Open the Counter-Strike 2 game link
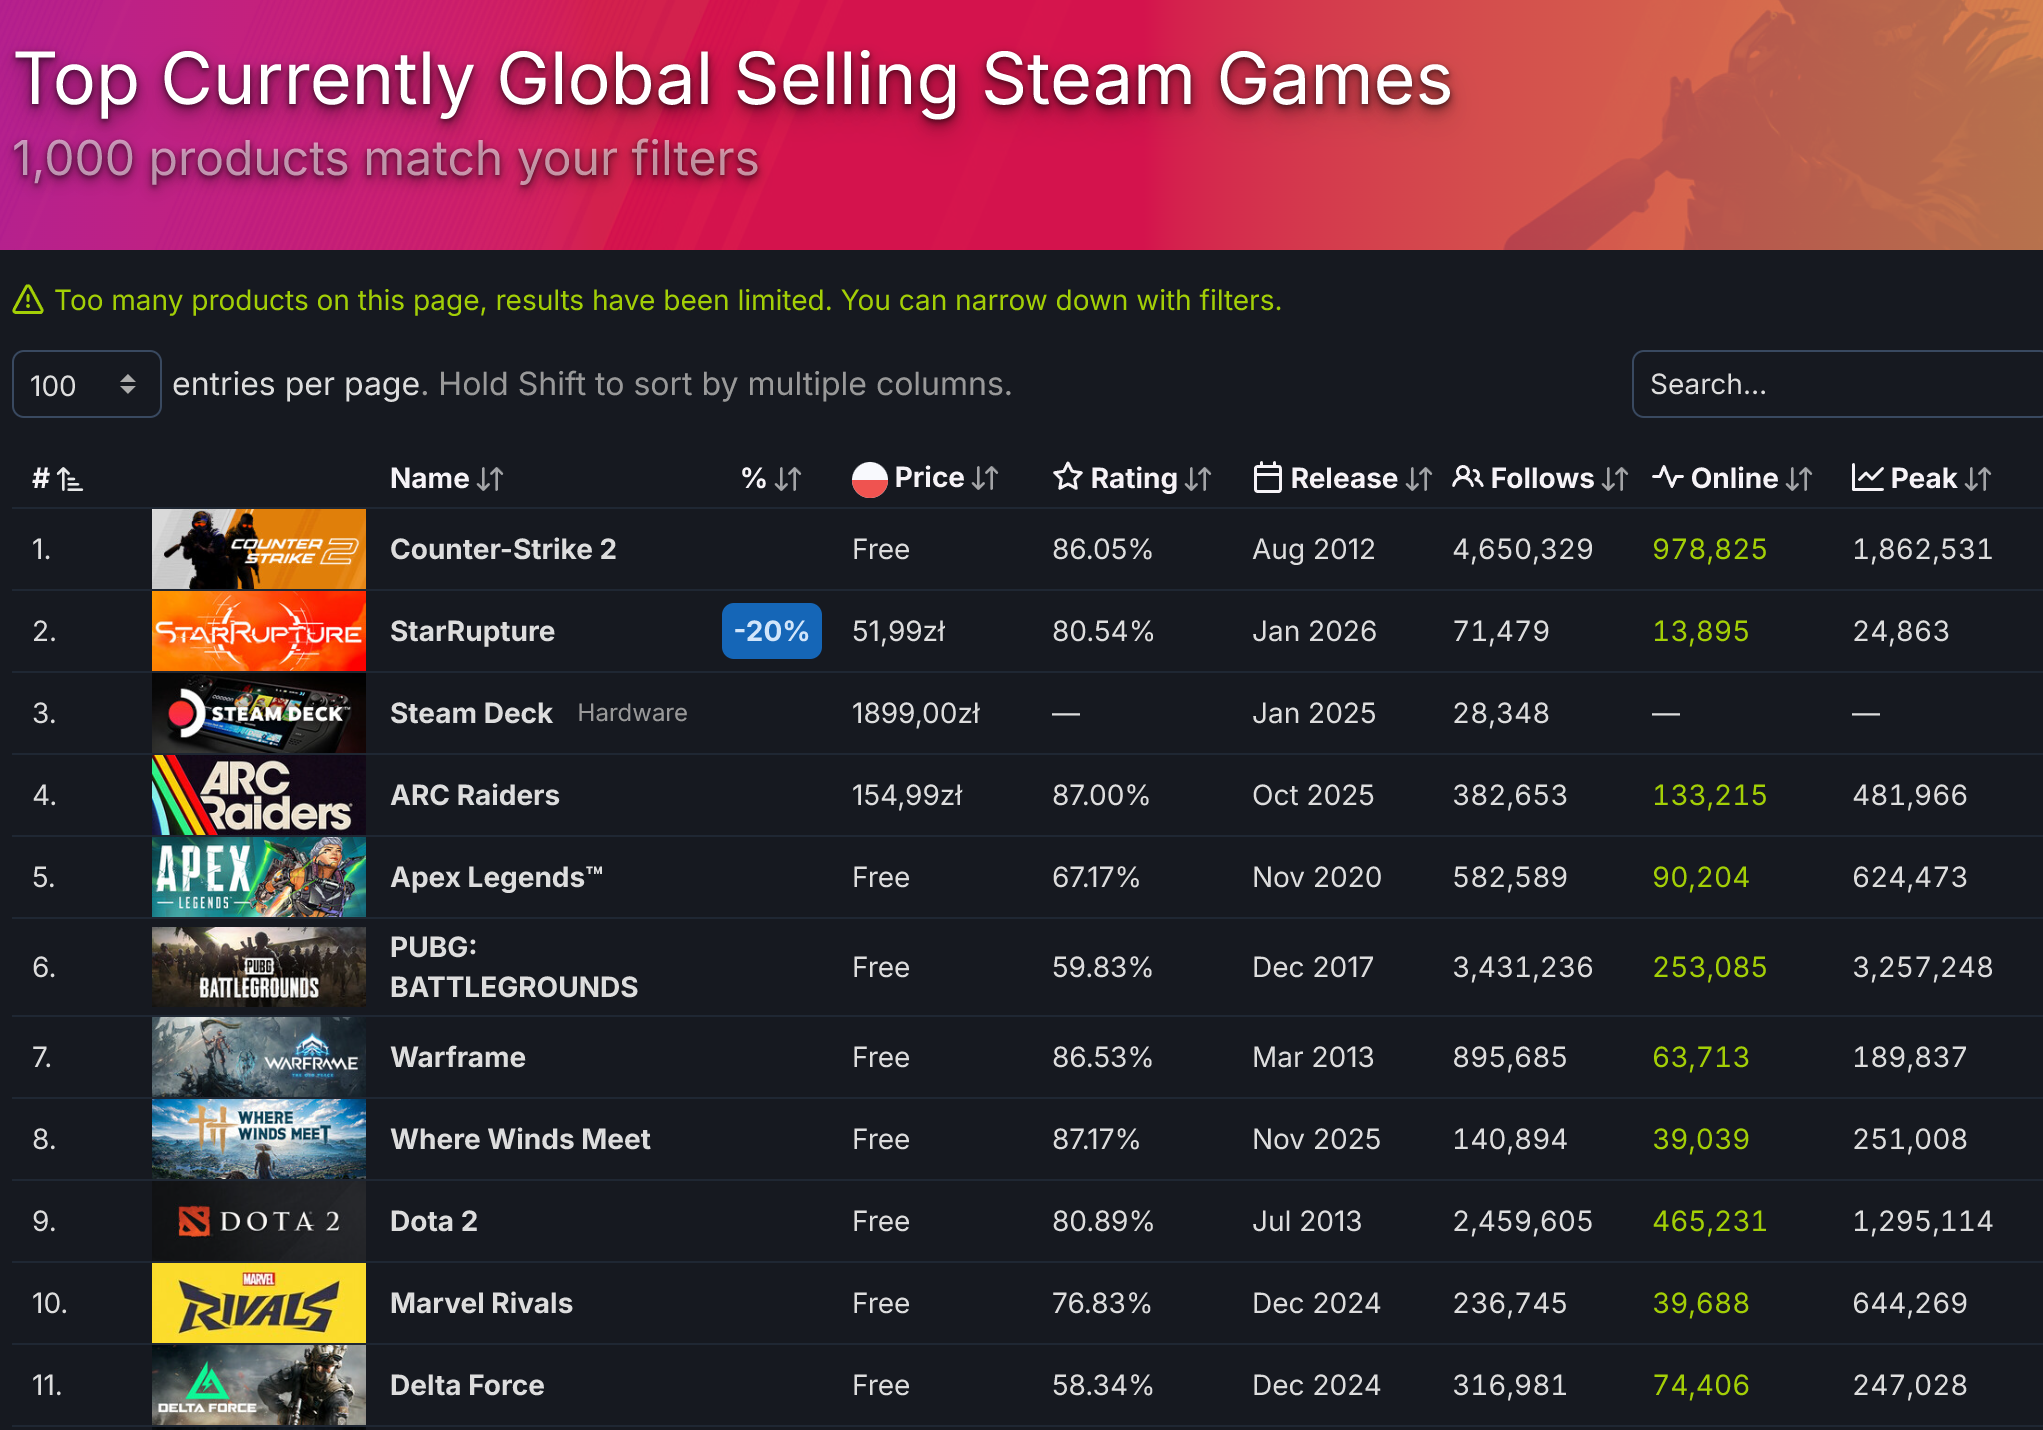This screenshot has width=2043, height=1430. 502,549
